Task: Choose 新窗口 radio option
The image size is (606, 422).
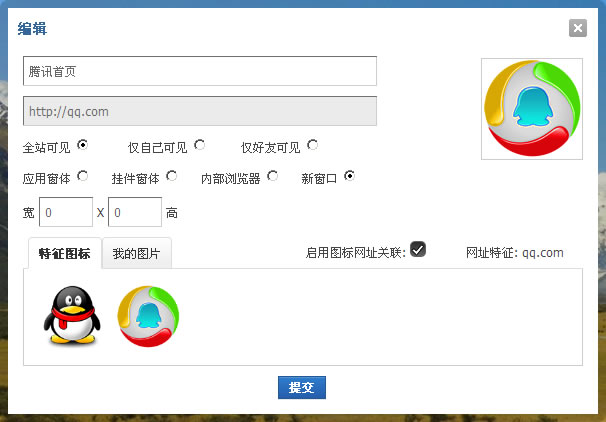Action: coord(349,176)
